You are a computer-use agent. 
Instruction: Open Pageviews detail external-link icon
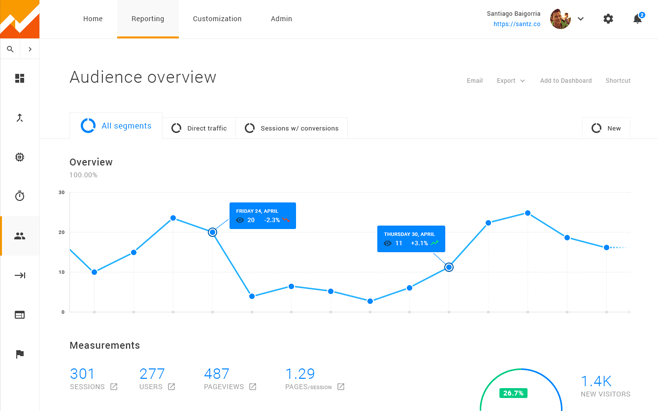click(253, 387)
